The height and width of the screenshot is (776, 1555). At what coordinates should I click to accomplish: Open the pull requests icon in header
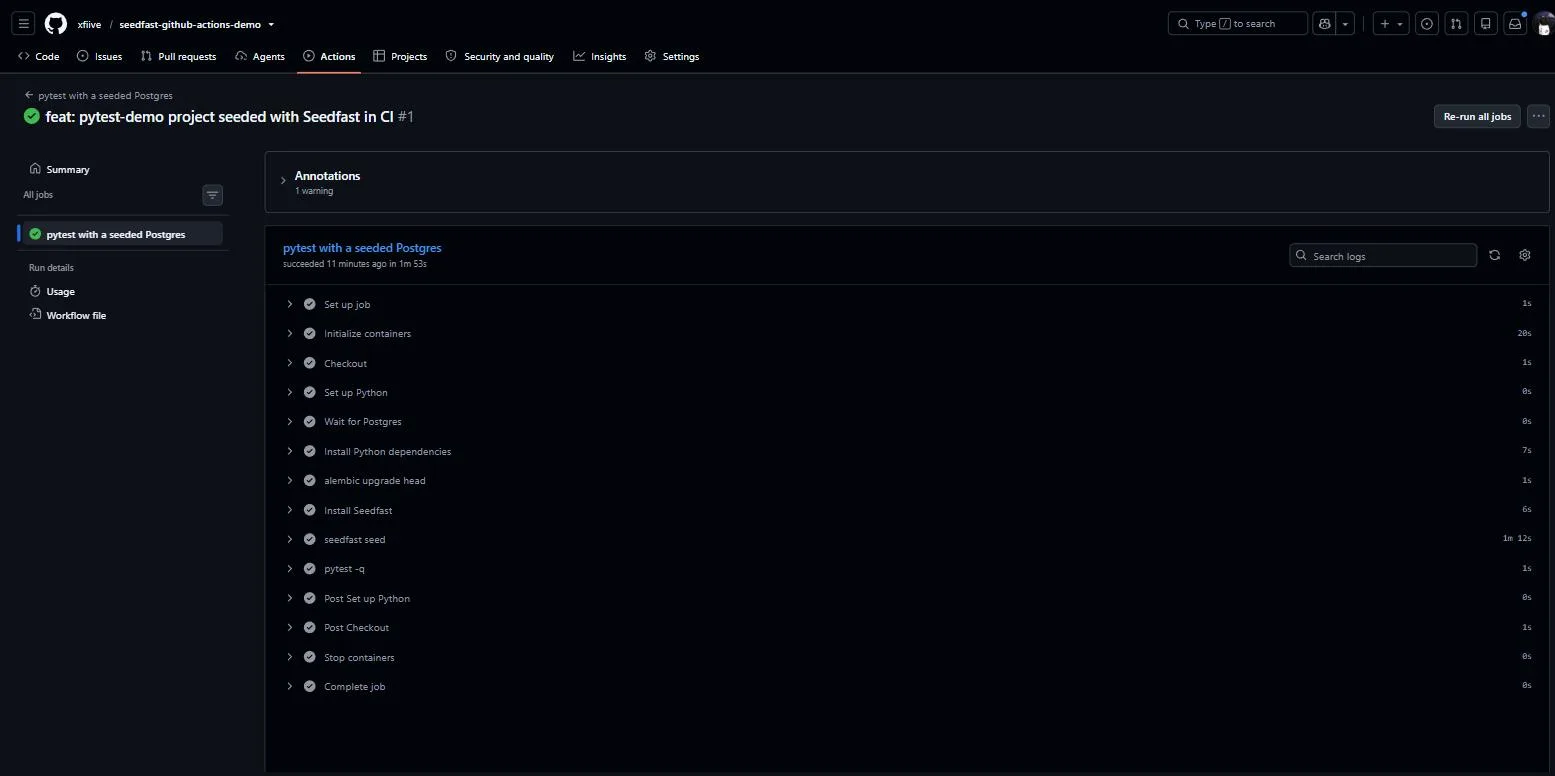point(1456,24)
